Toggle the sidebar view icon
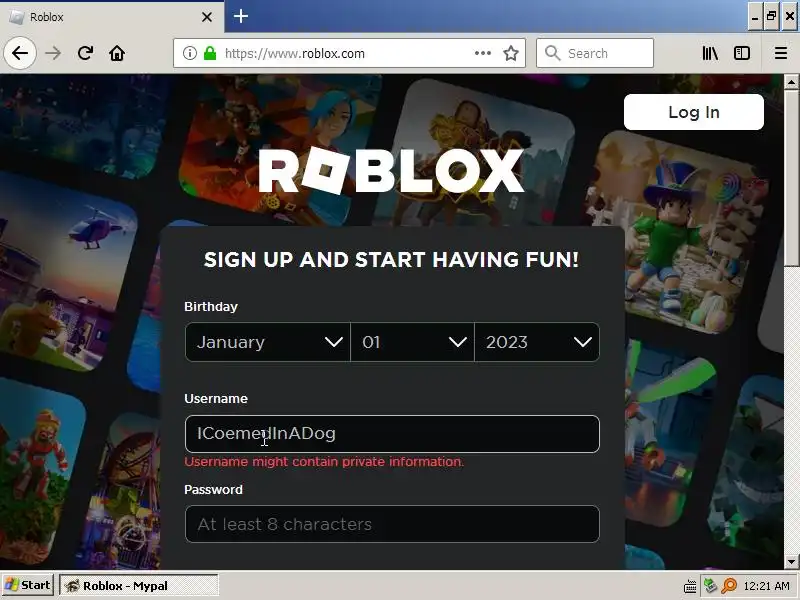The height and width of the screenshot is (600, 800). [x=741, y=53]
